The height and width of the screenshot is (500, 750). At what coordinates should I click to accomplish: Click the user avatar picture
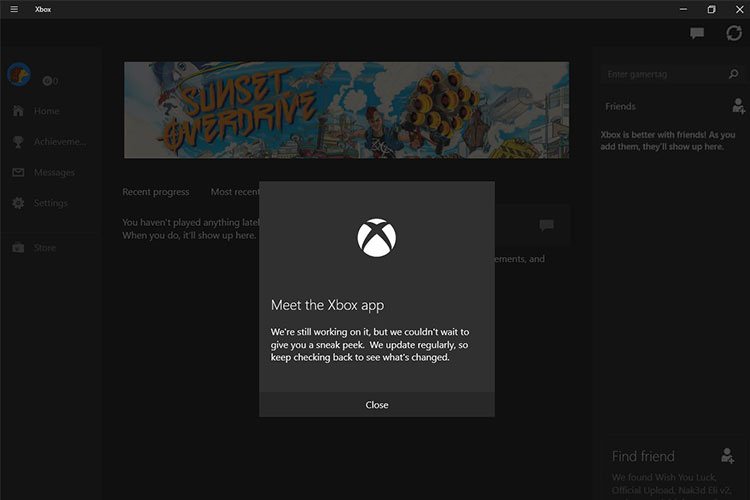[x=19, y=75]
